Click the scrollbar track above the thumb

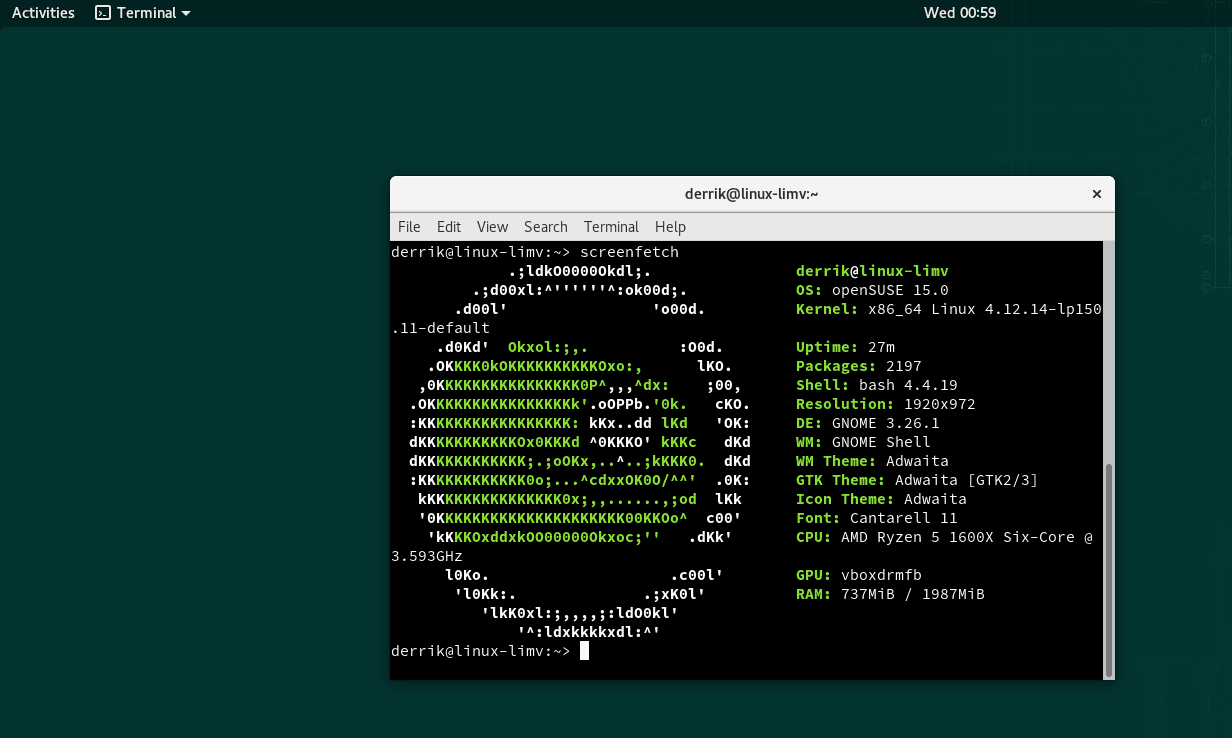1107,350
